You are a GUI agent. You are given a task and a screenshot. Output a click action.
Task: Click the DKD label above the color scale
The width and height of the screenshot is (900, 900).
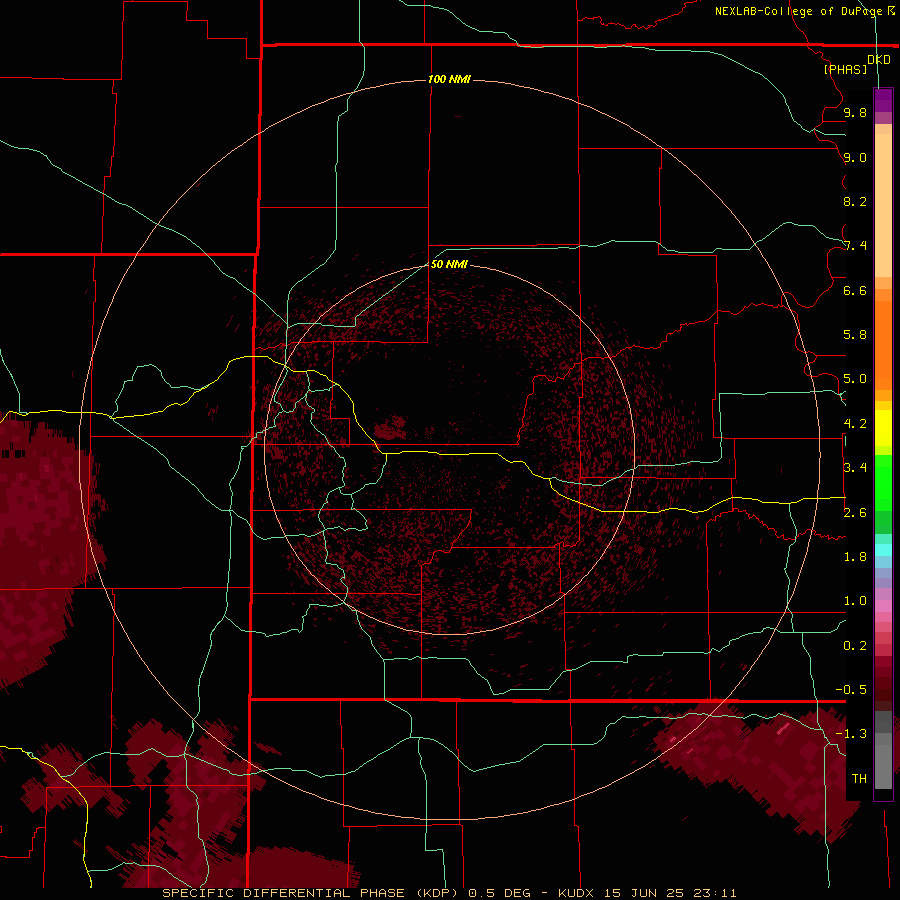pyautogui.click(x=878, y=60)
